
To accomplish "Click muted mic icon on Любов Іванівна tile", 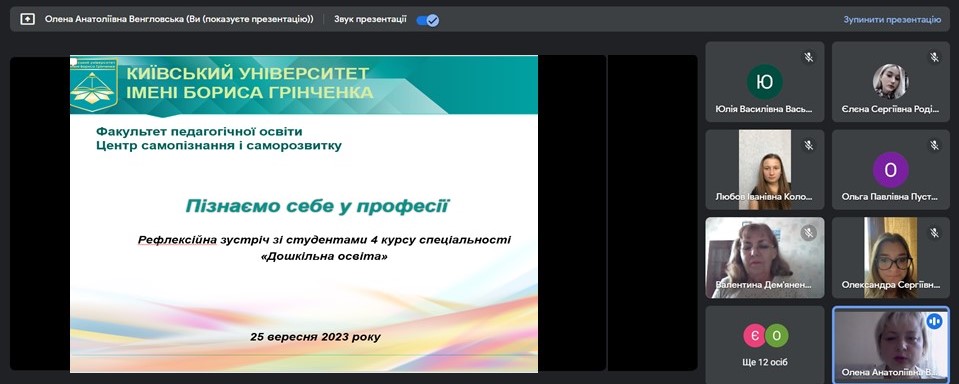I will click(x=809, y=145).
